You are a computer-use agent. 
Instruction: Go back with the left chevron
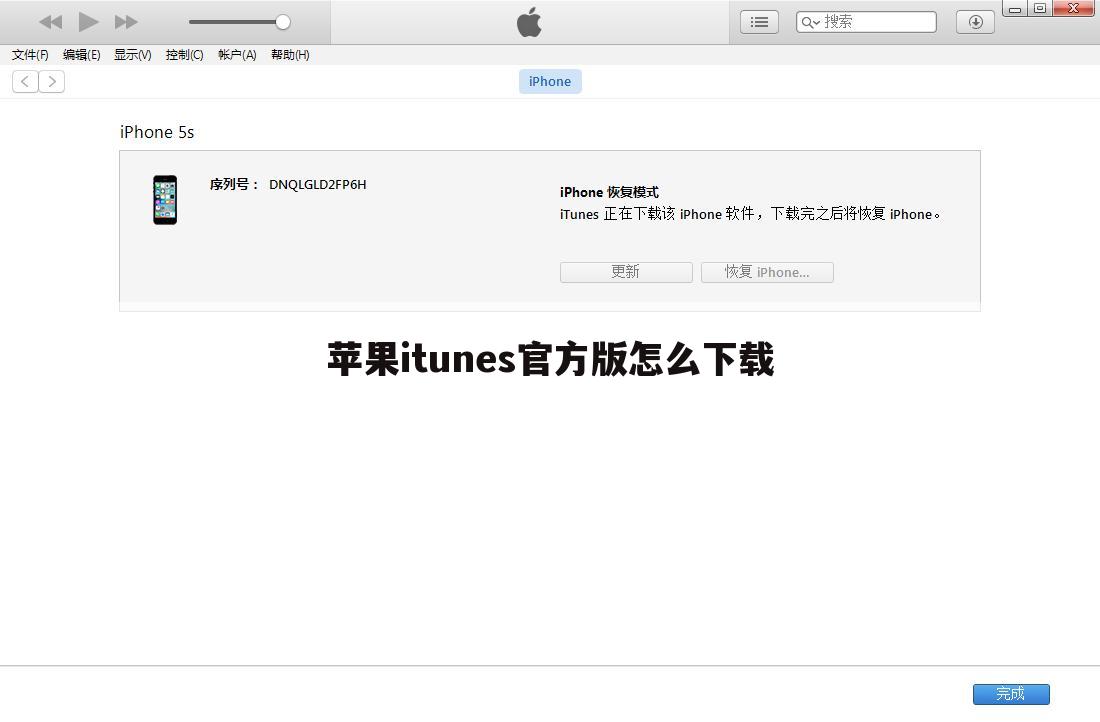25,81
